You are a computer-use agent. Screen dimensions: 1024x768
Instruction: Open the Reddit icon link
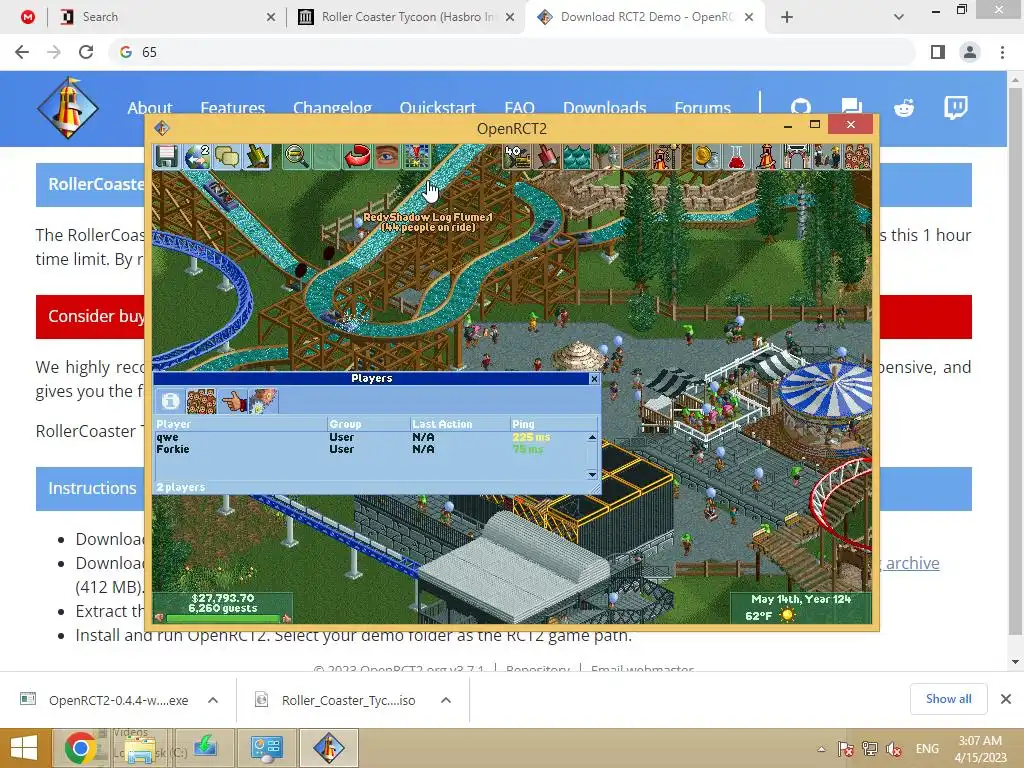click(x=904, y=108)
